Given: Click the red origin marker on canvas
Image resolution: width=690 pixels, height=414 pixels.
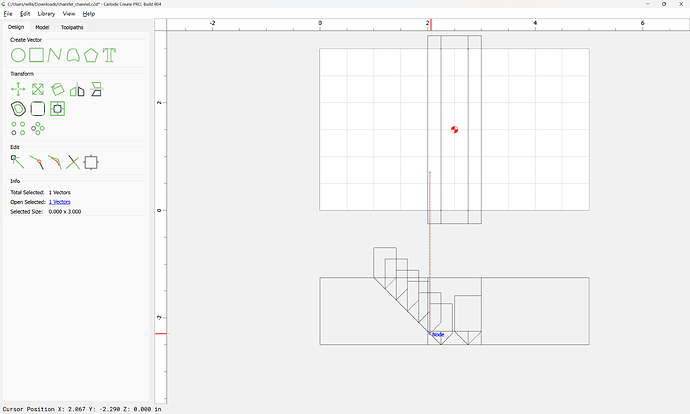Looking at the screenshot, I should (454, 130).
